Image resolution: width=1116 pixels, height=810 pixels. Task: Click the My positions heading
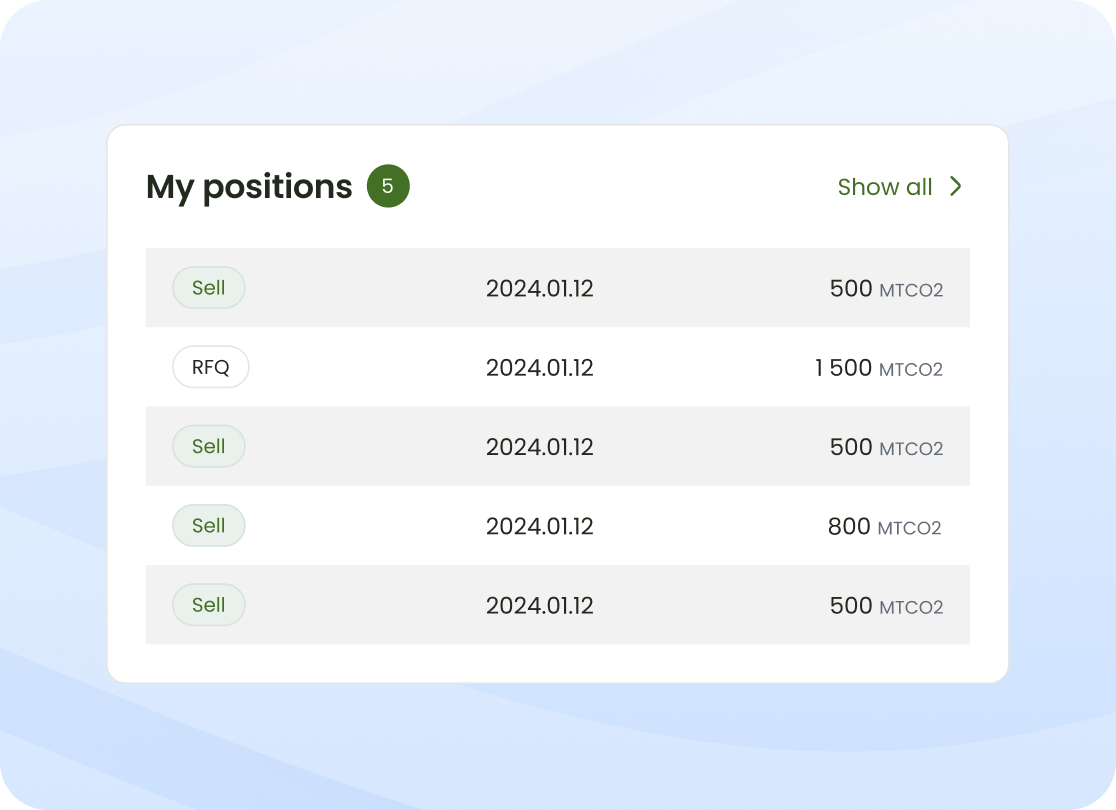(x=249, y=187)
